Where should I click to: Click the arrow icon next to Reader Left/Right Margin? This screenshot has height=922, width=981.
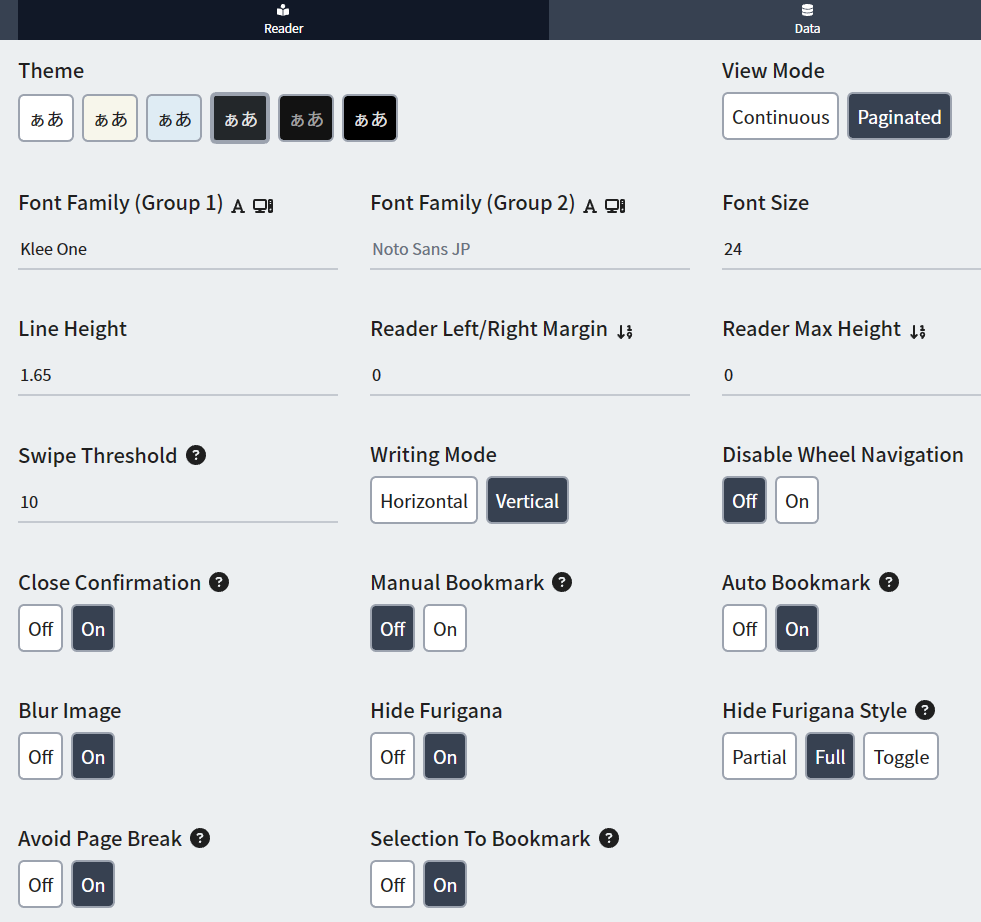625,331
